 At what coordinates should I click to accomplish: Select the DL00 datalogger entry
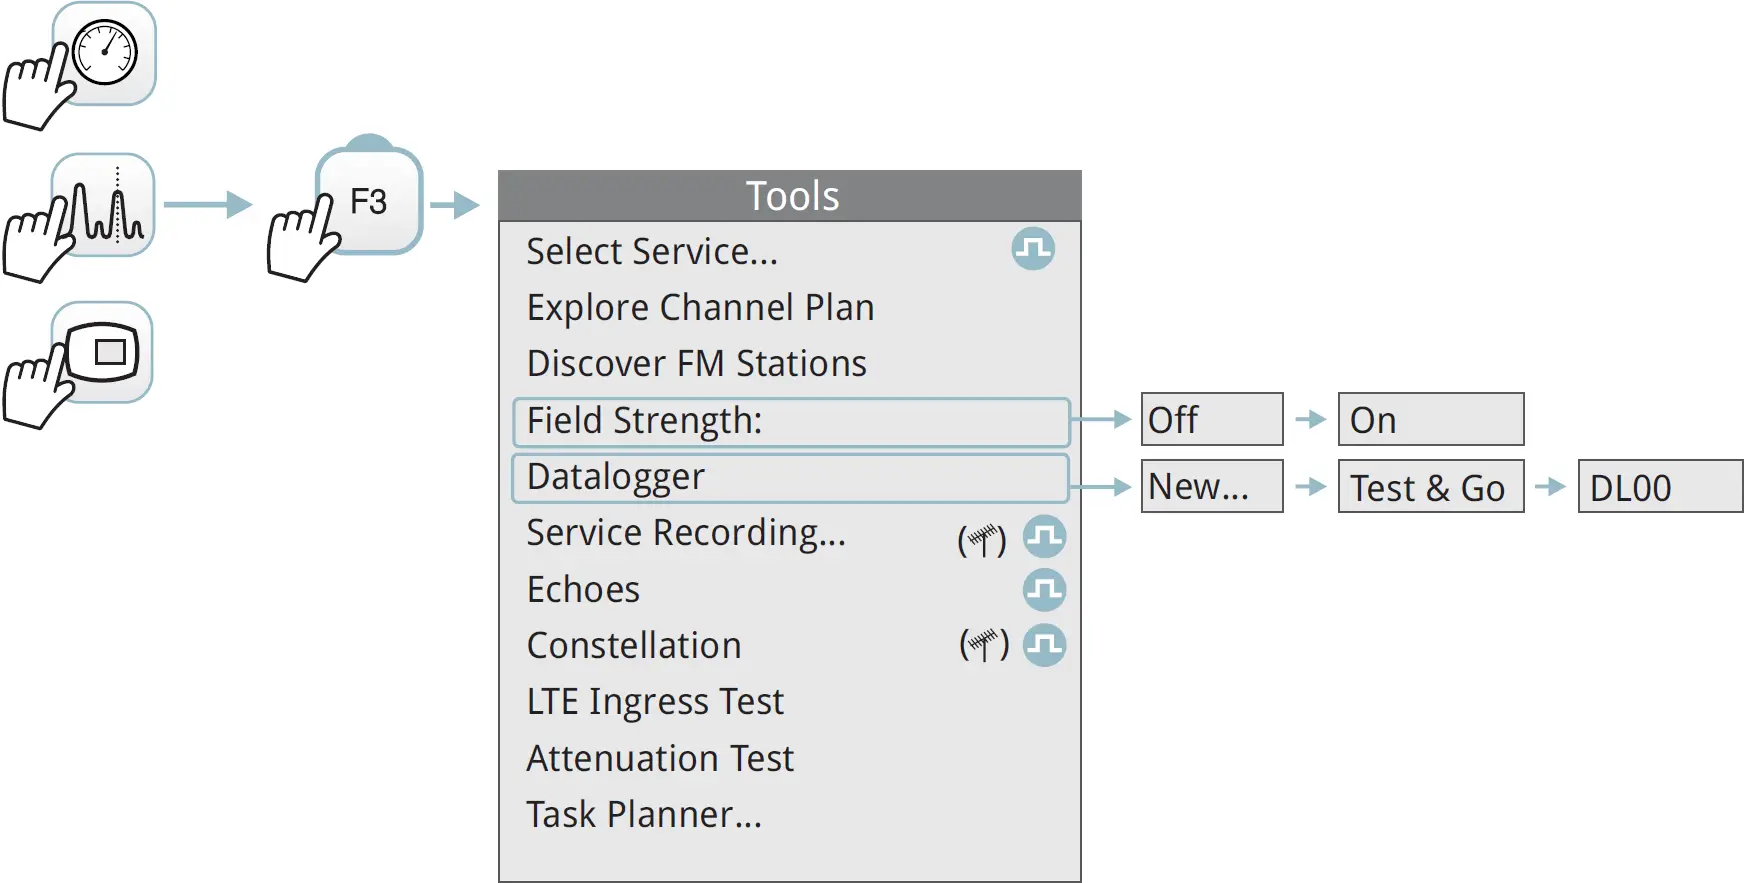[1659, 487]
